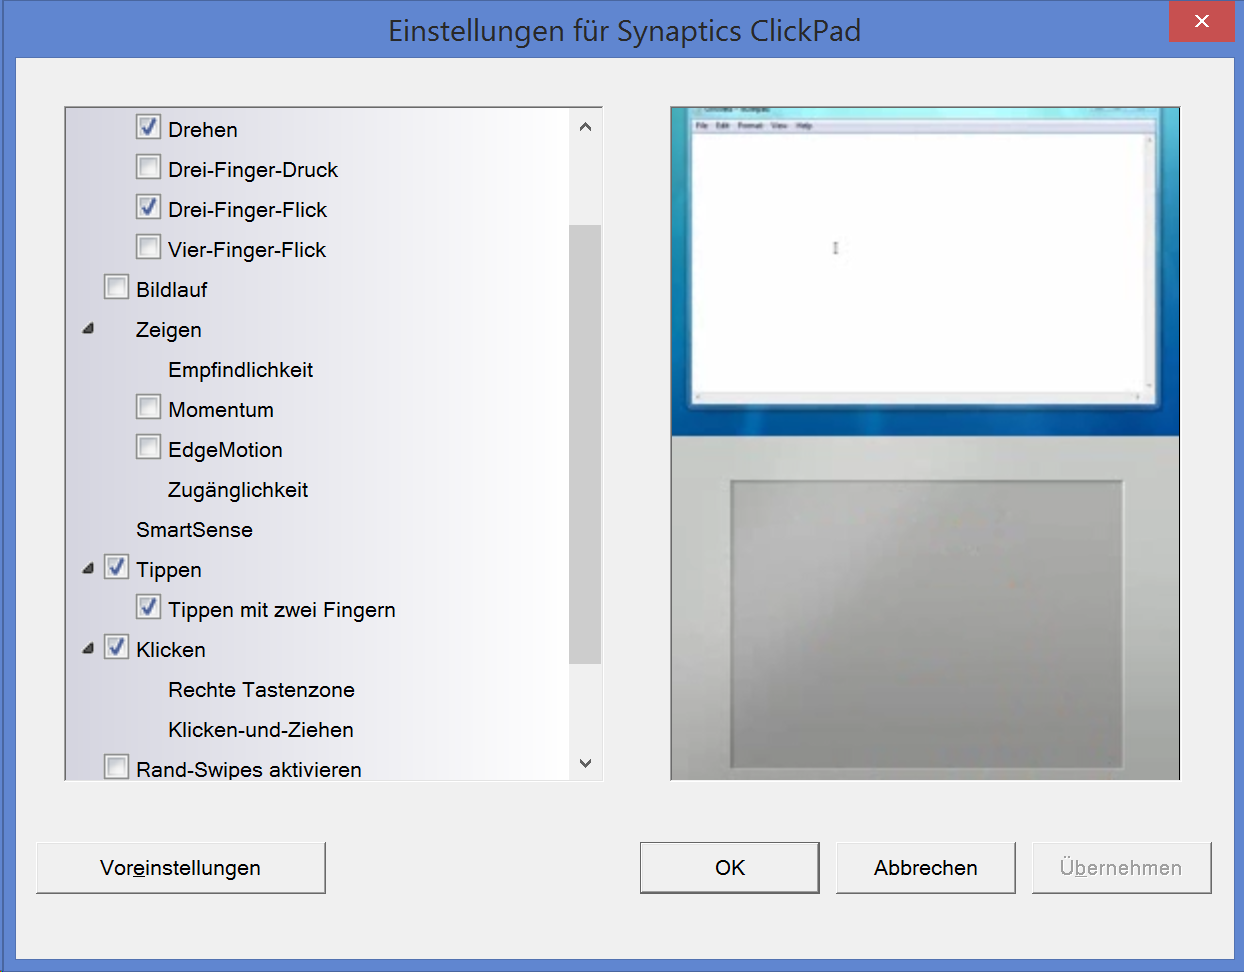Select the Klicken-und-Ziehen item
This screenshot has width=1244, height=972.
click(x=261, y=730)
